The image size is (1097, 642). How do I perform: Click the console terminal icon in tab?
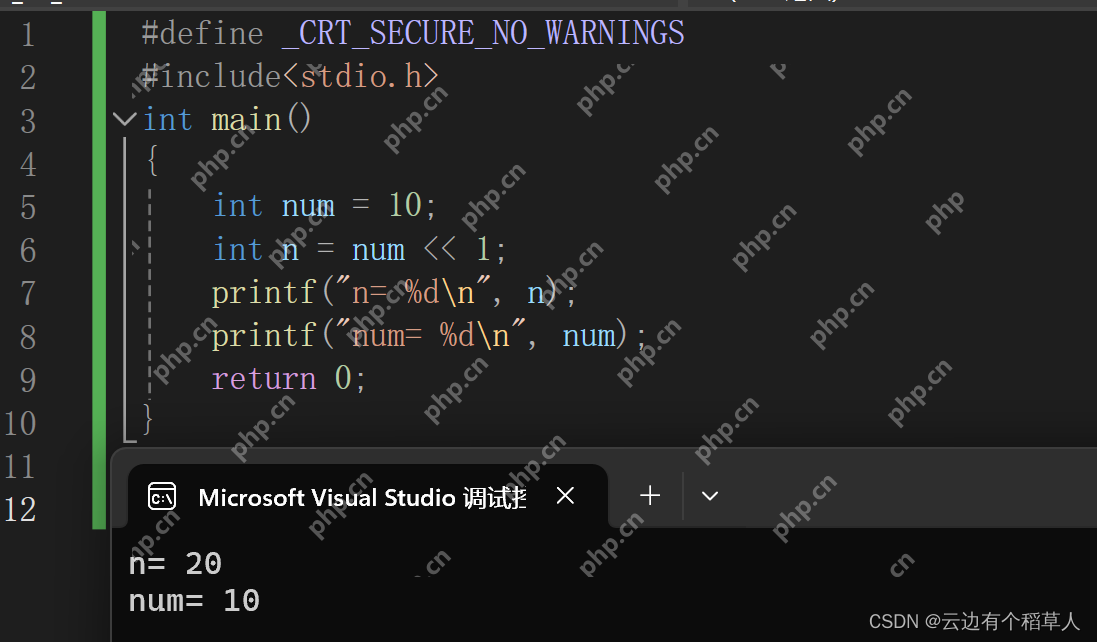tap(162, 496)
